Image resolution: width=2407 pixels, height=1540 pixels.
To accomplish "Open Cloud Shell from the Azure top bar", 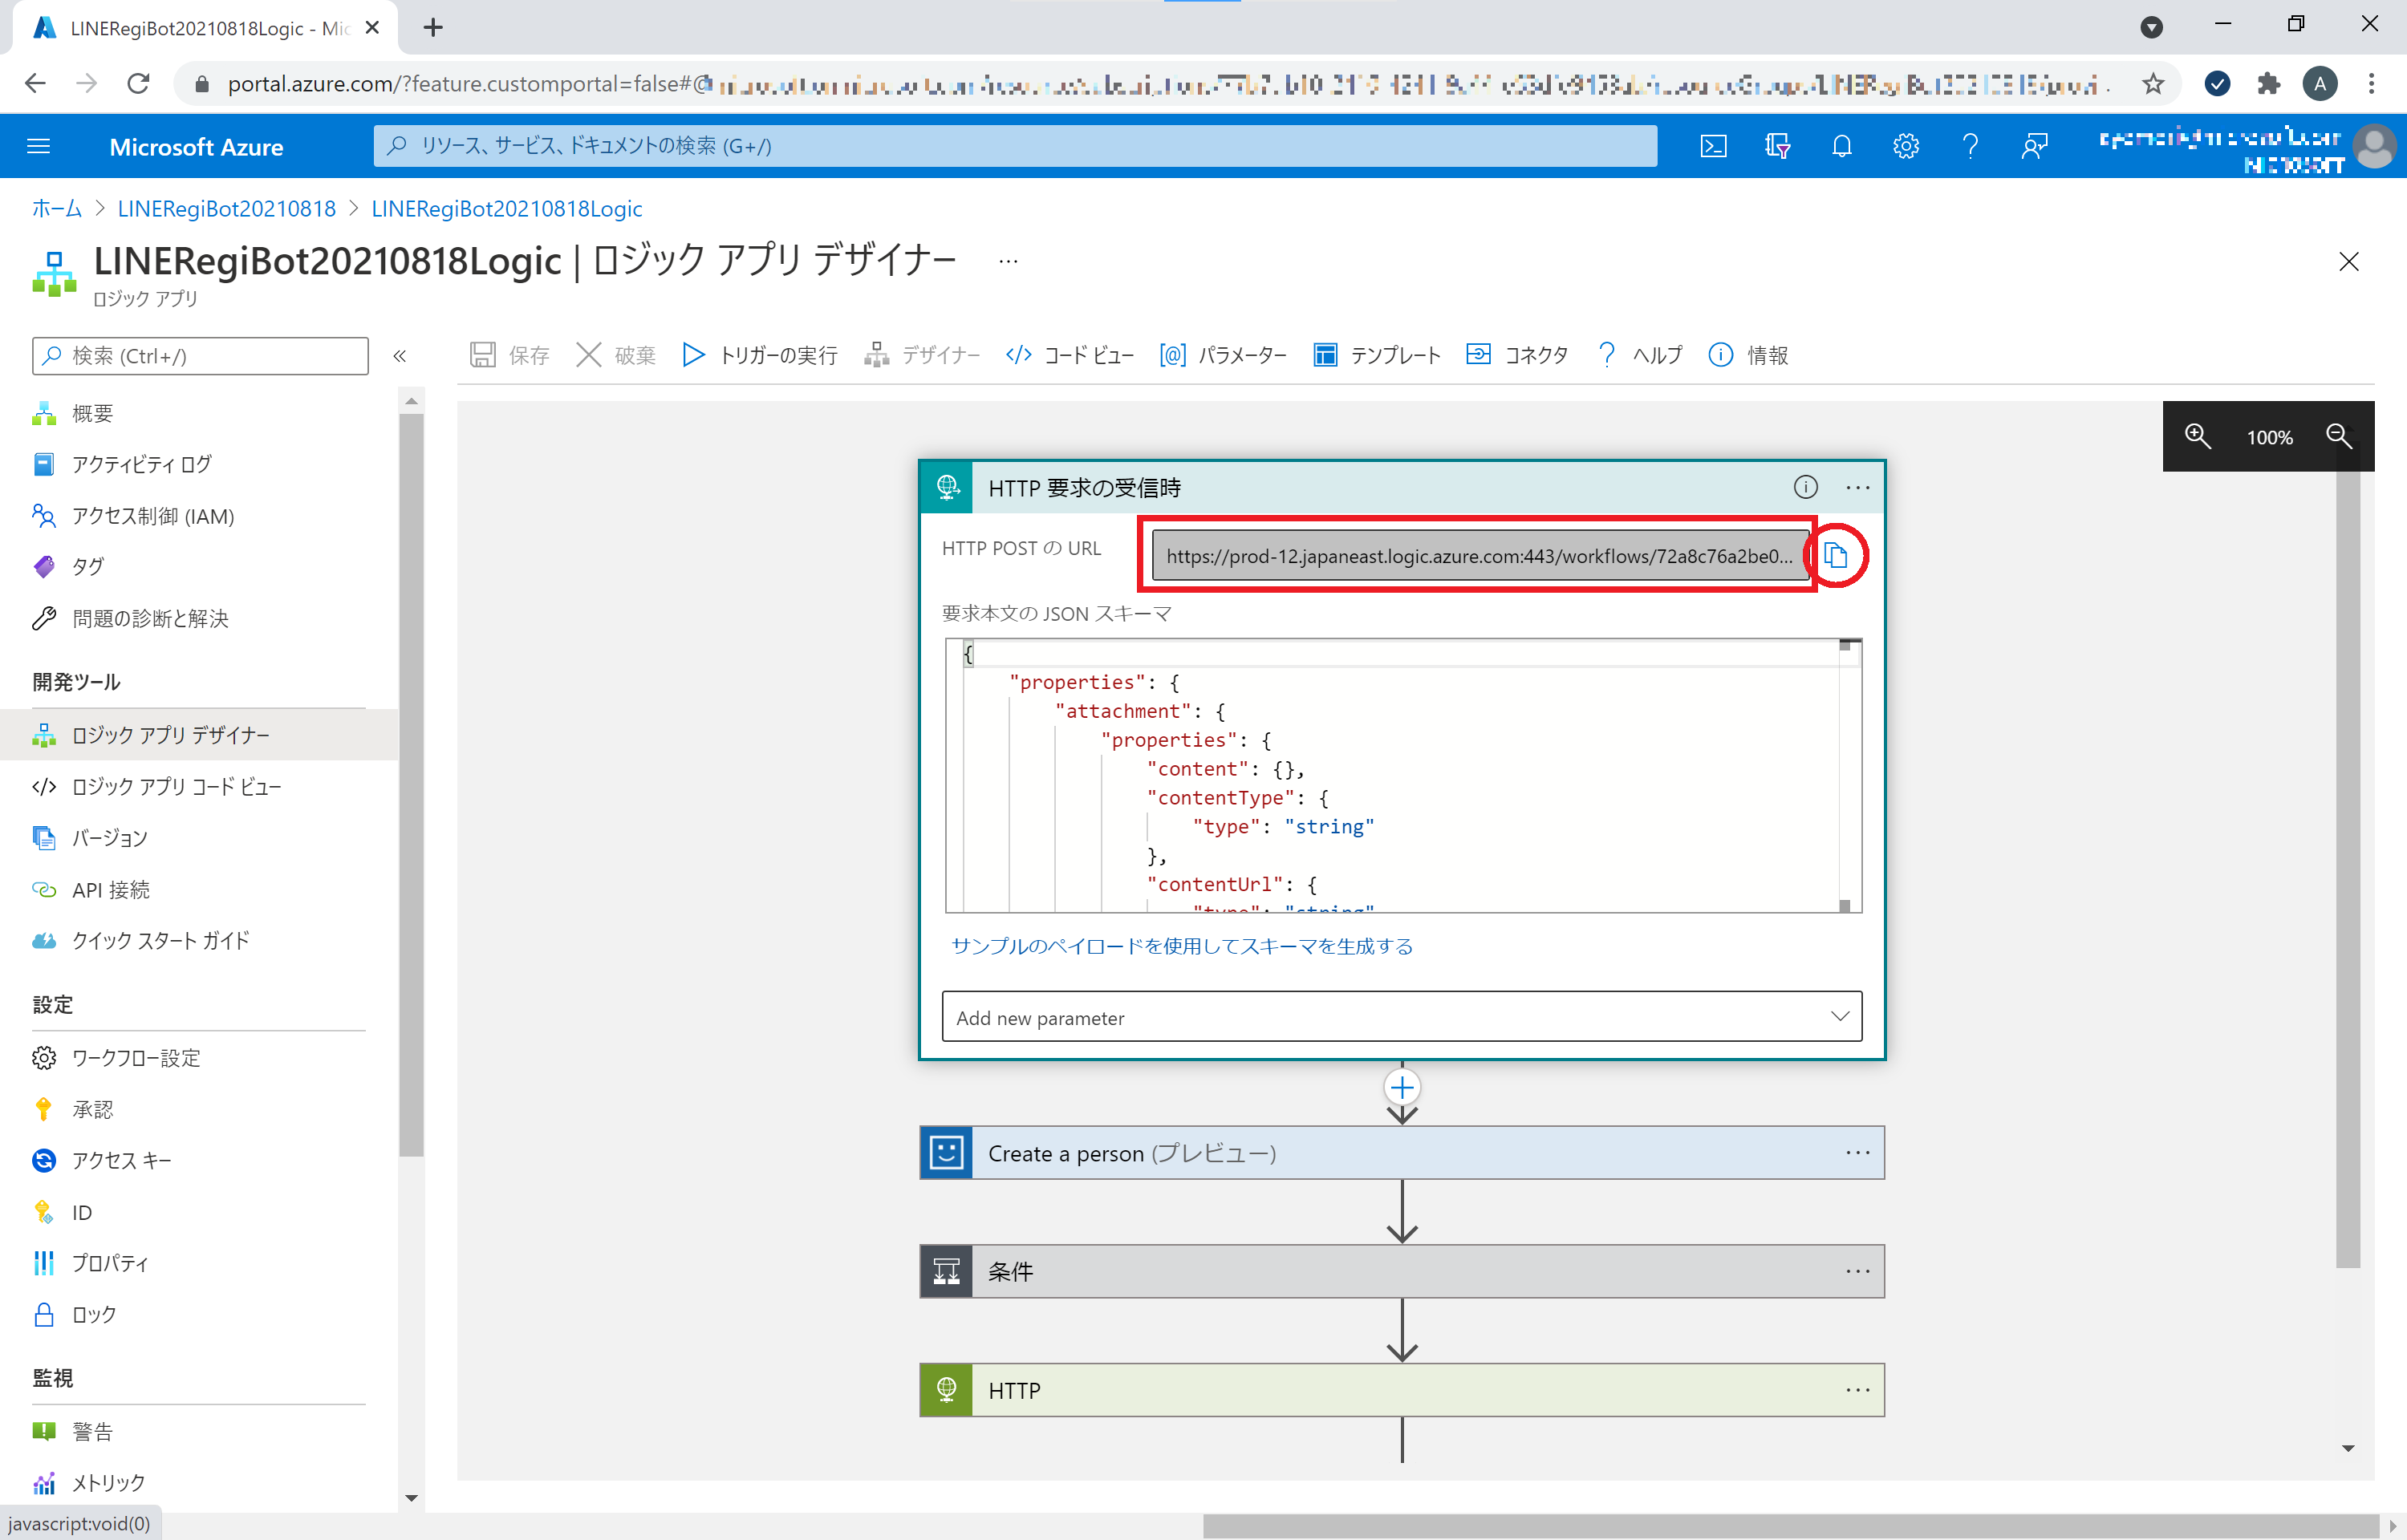I will 1714,146.
